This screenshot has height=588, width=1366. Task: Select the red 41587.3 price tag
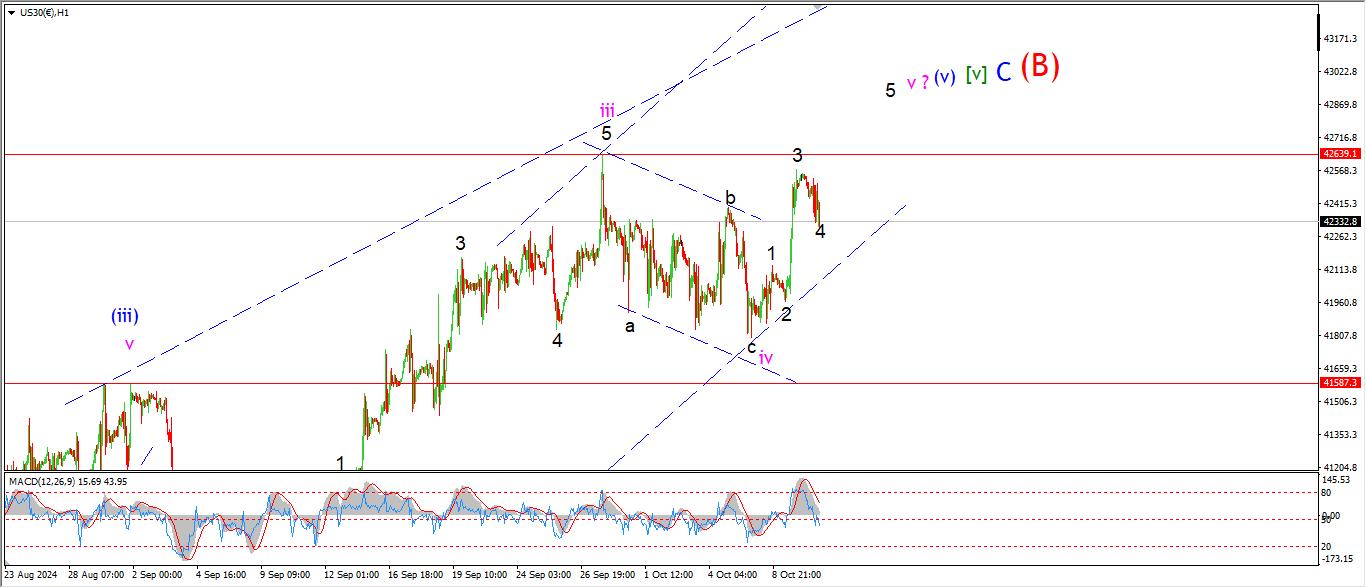[x=1340, y=383]
